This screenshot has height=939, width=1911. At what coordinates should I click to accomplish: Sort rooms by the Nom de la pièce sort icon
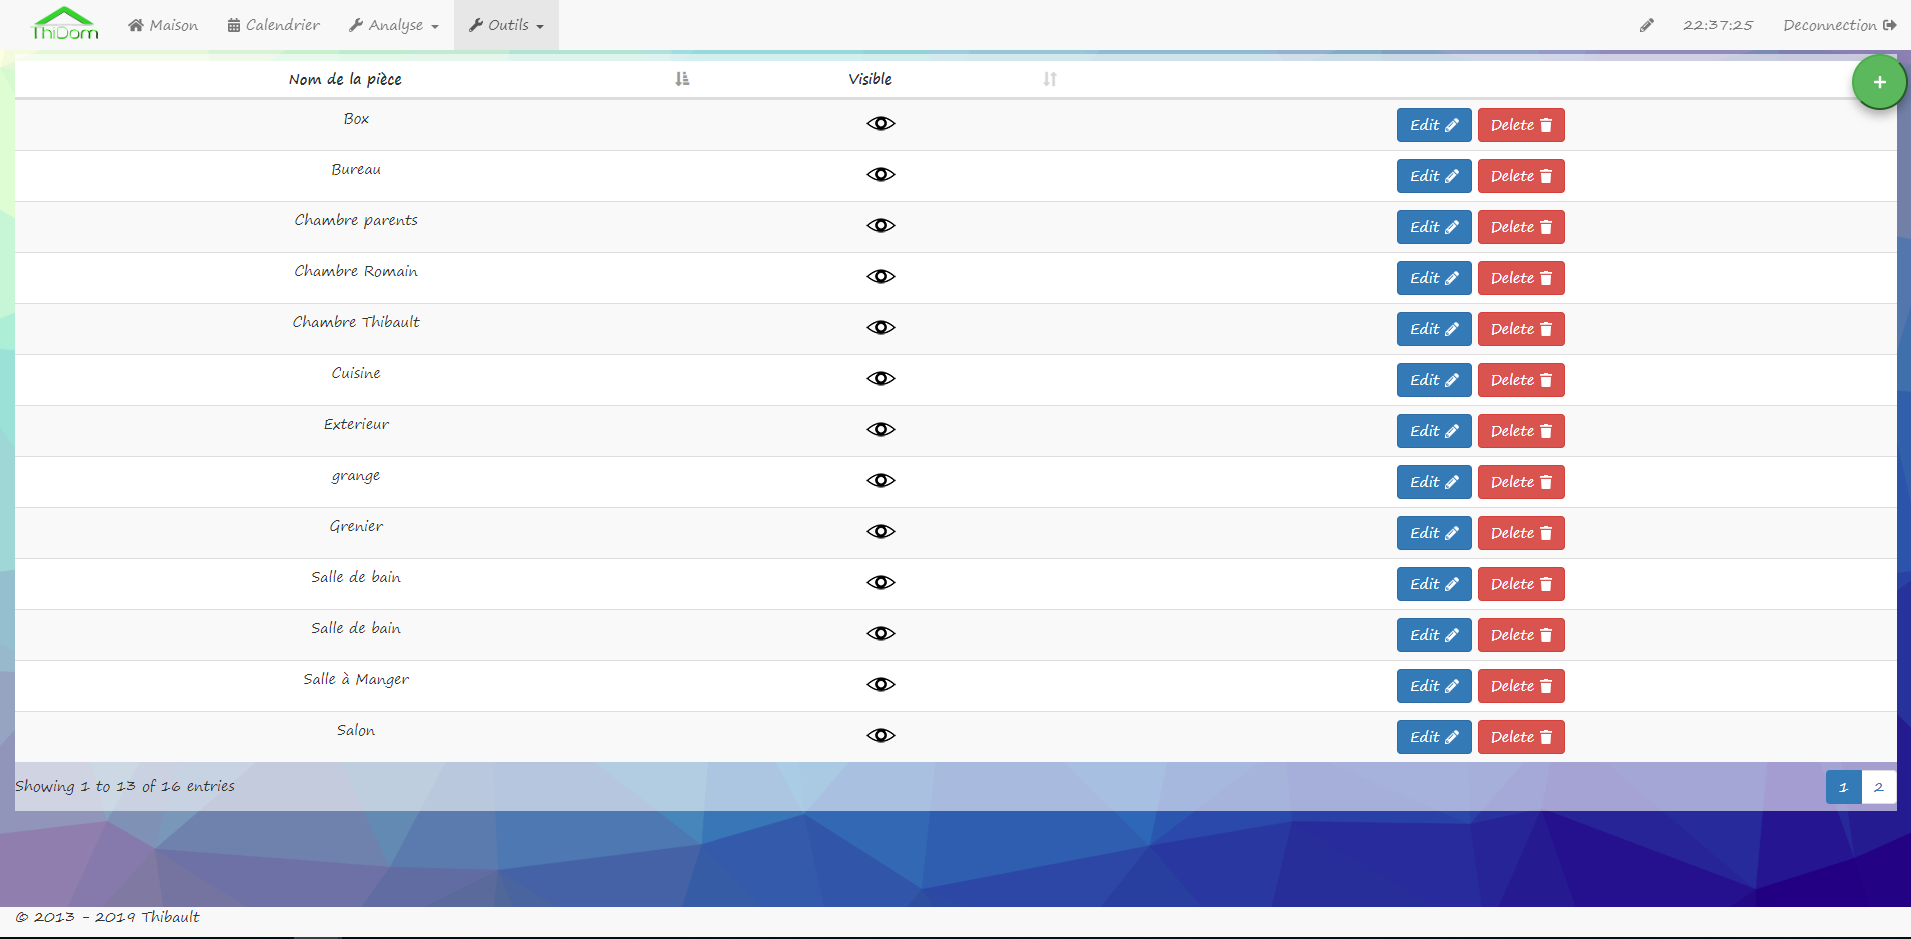coord(682,79)
